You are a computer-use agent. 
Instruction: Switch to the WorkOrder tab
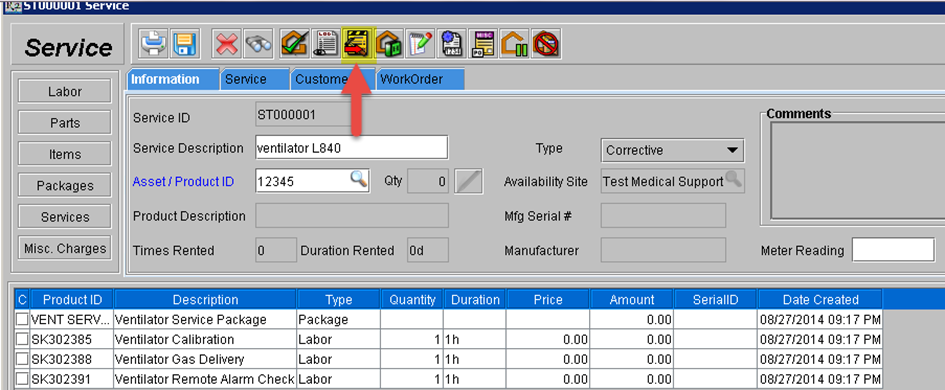(420, 79)
